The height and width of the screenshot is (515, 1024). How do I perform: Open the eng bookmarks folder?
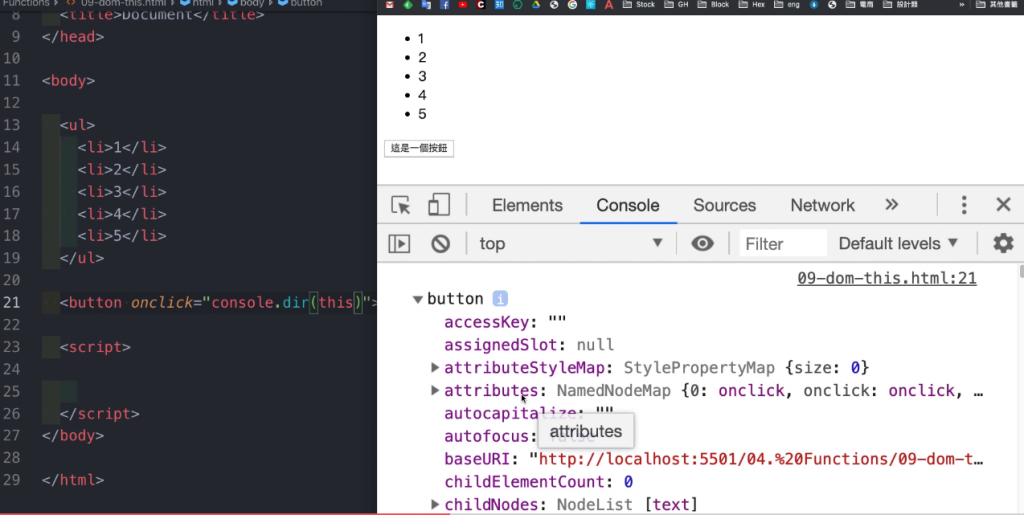(787, 5)
